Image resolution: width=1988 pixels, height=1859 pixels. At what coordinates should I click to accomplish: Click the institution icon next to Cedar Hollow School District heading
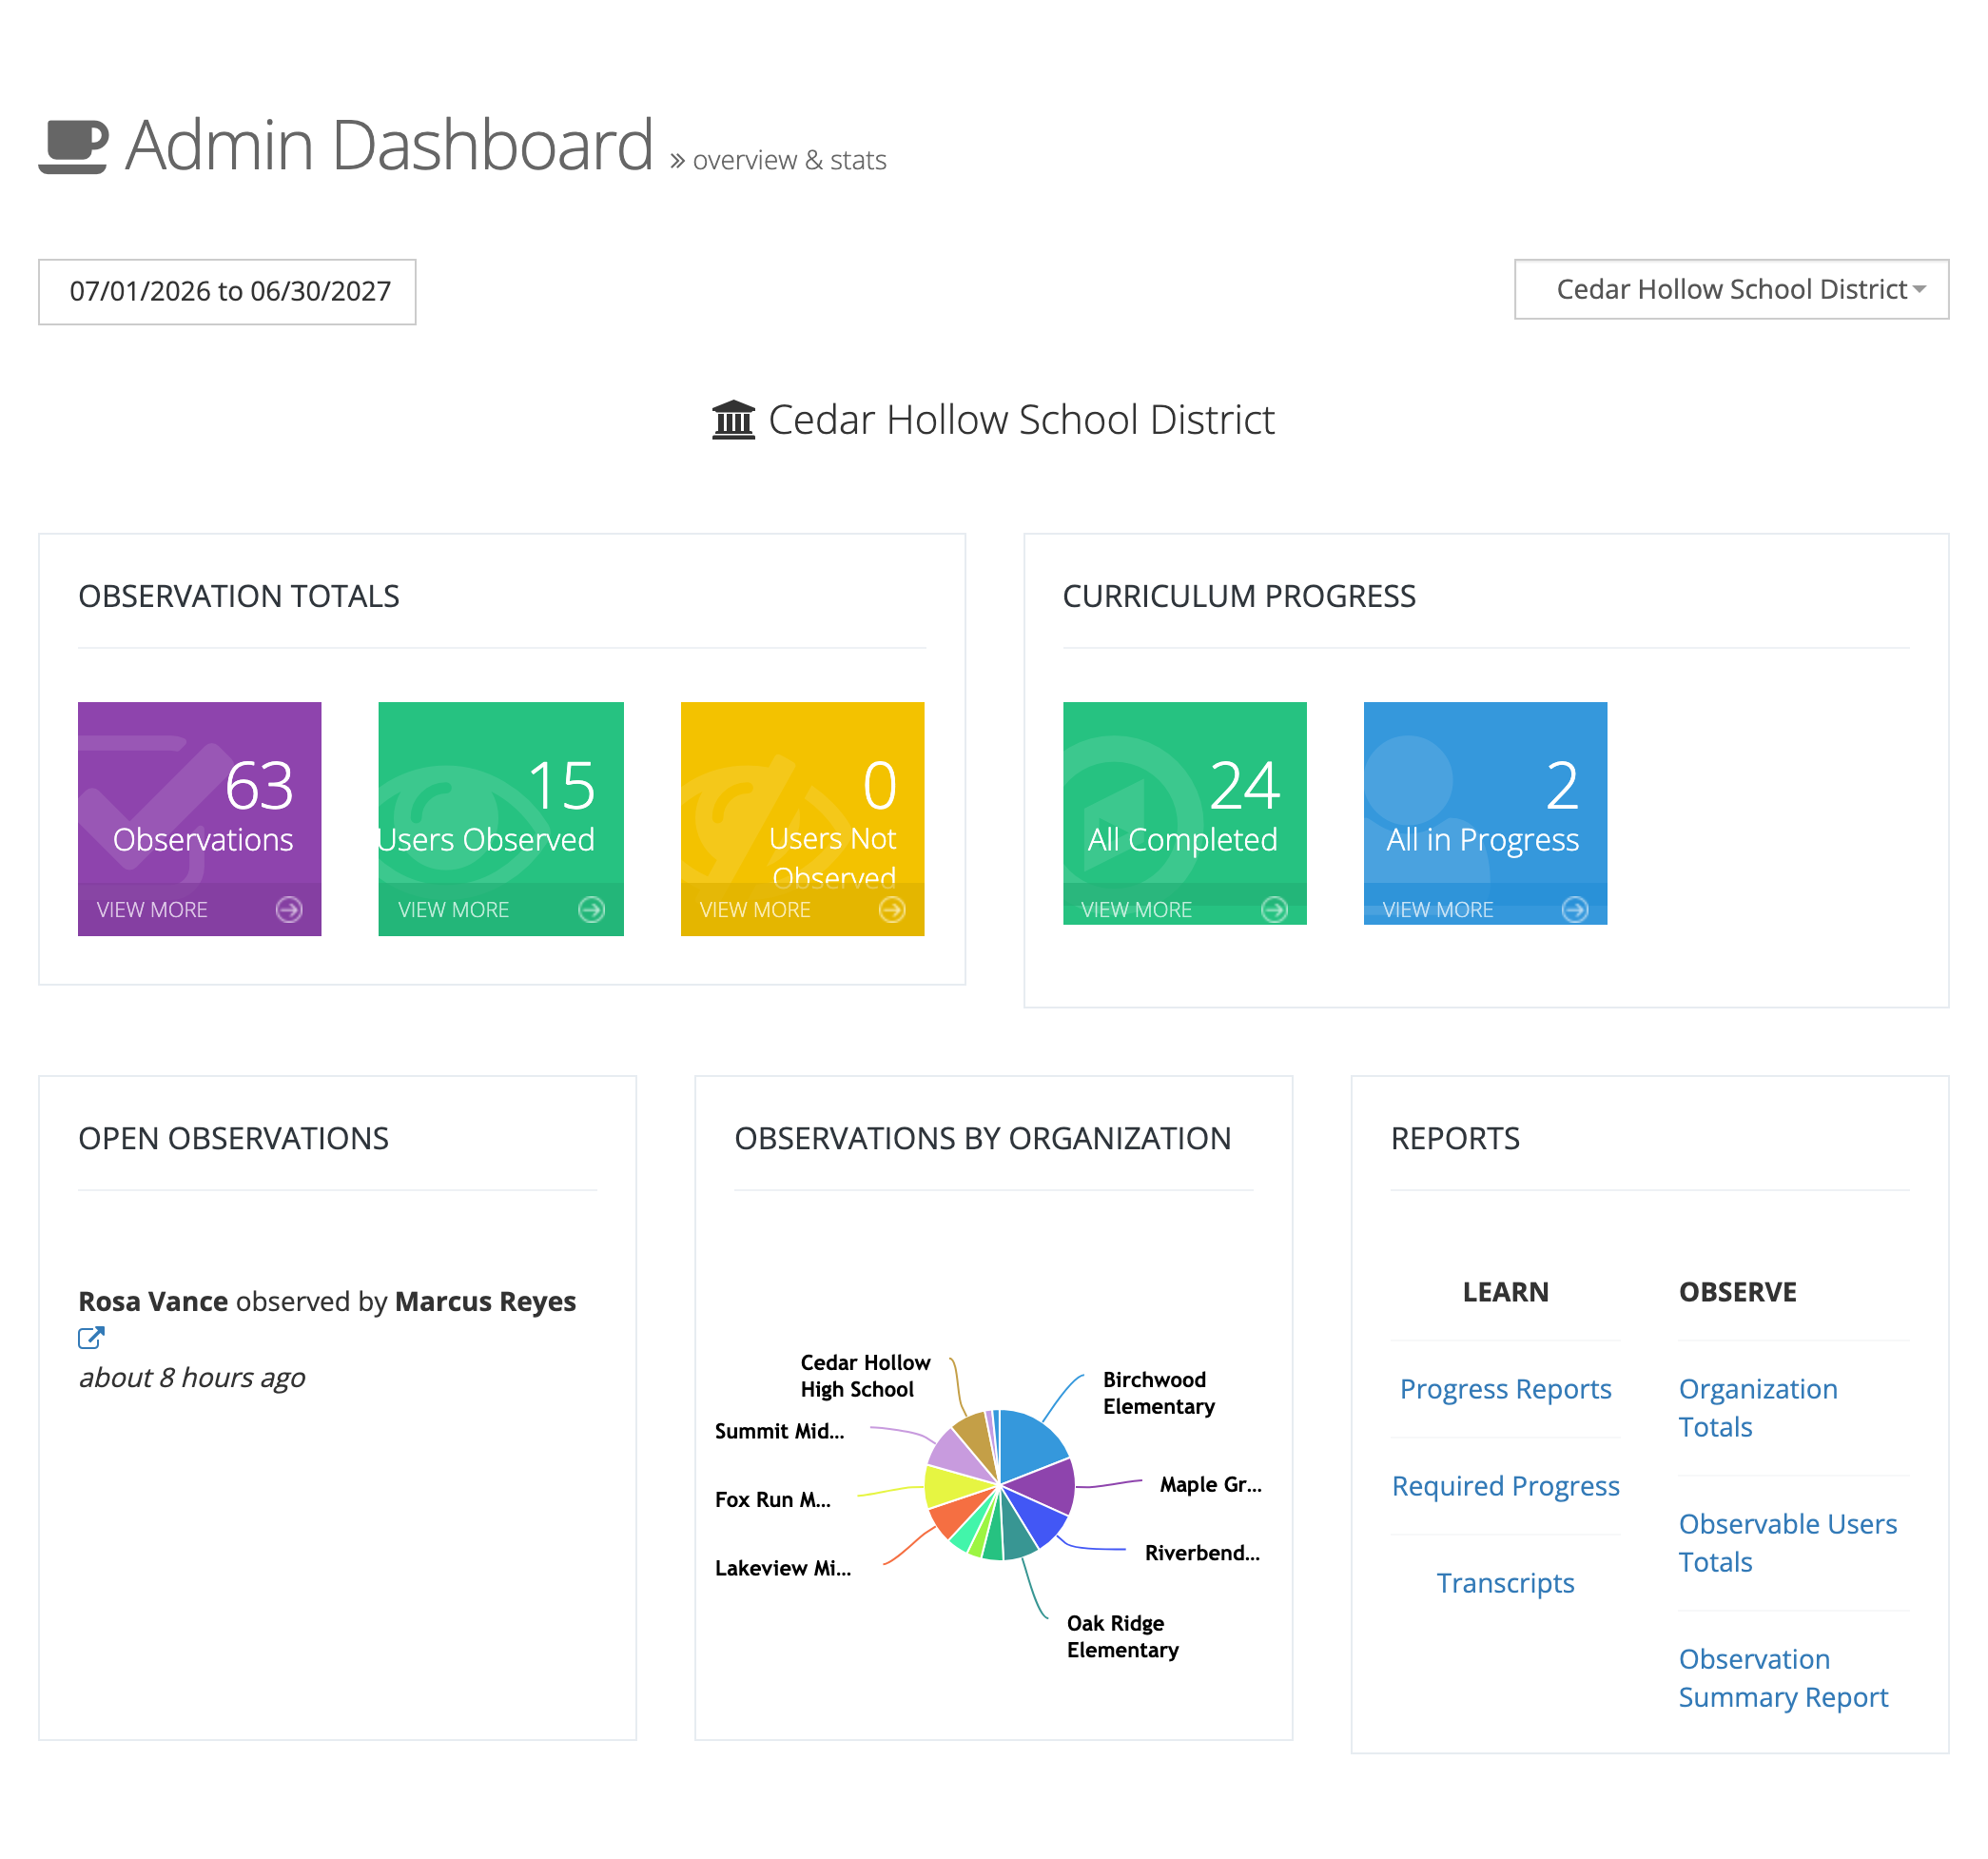pos(733,420)
